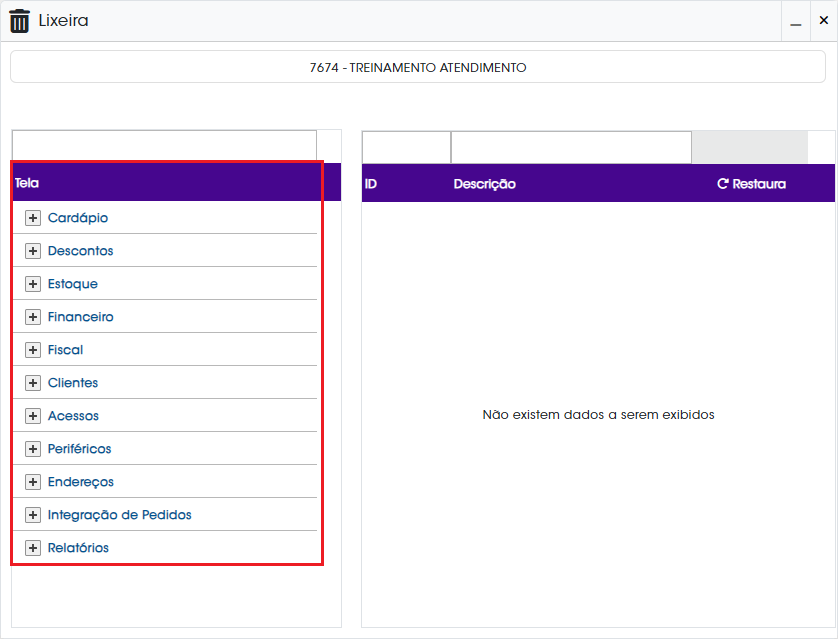This screenshot has height=639, width=838.
Task: Click the plus icon beside Periféricos
Action: point(33,449)
